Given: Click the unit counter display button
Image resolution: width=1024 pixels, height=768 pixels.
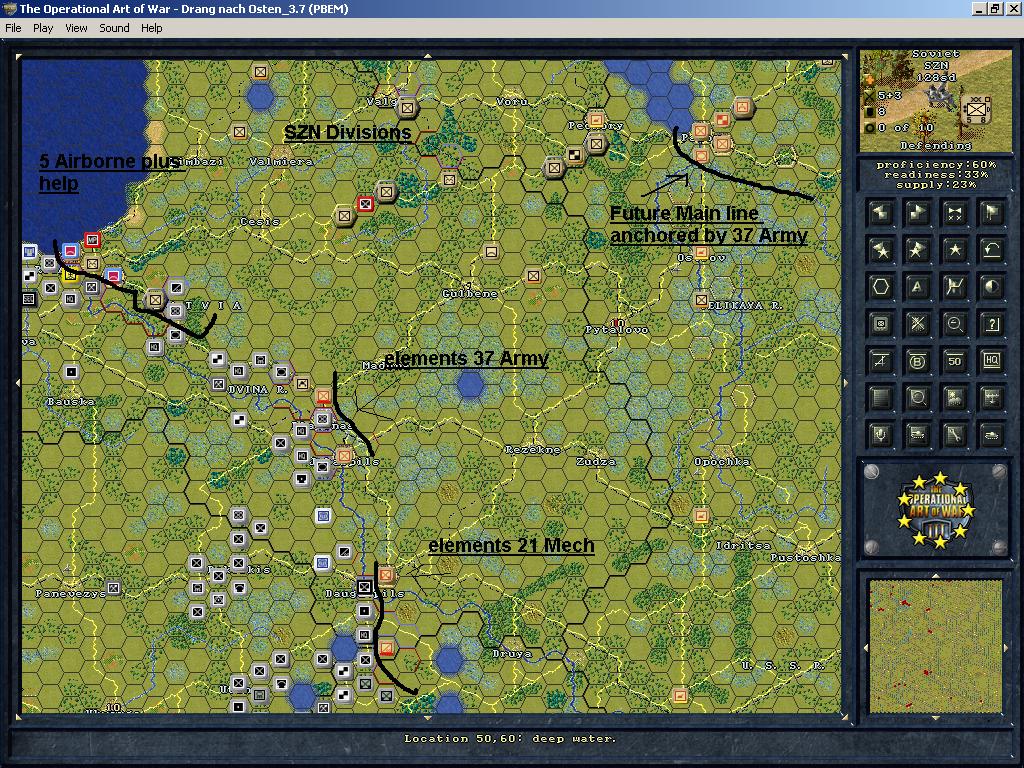Looking at the screenshot, I should (881, 324).
